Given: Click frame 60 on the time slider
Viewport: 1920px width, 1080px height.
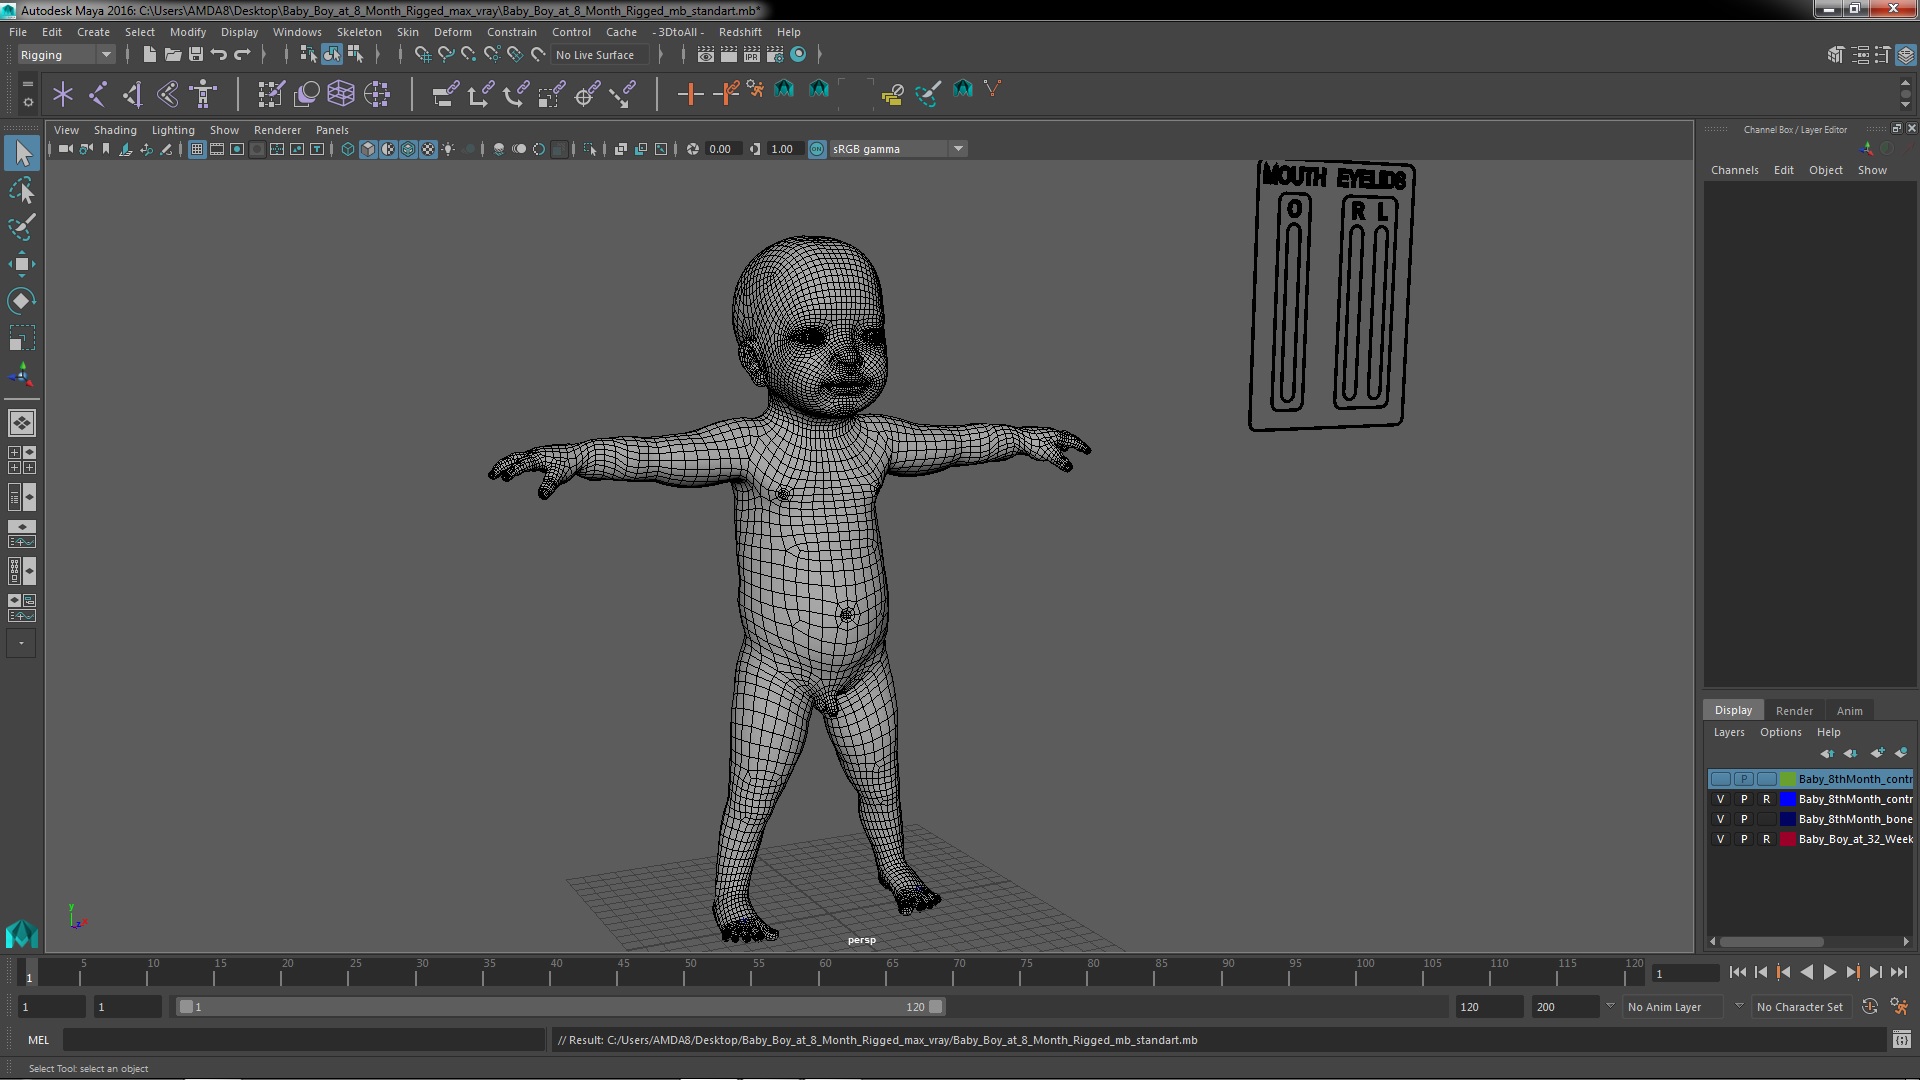Looking at the screenshot, I should 824,972.
